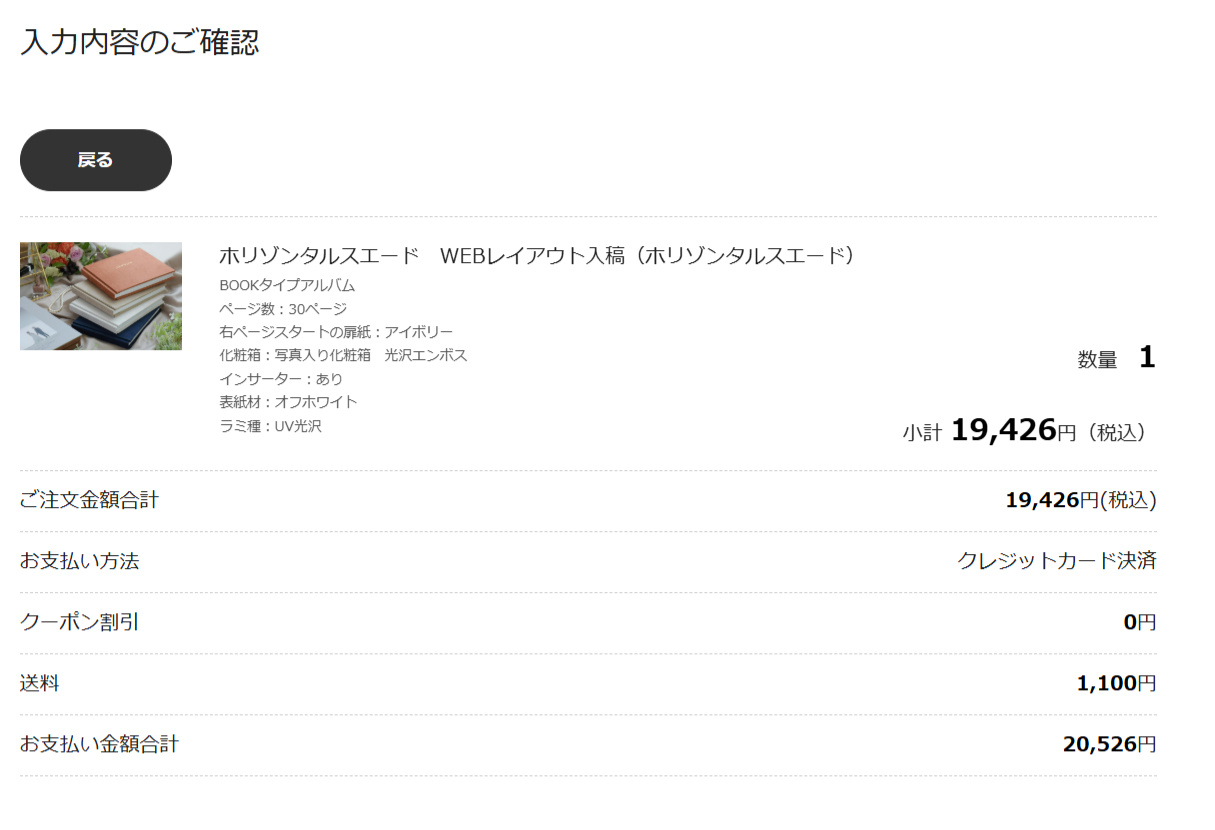Image resolution: width=1215 pixels, height=830 pixels.
Task: Click the お支払い金額合計 row label
Action: 99,745
